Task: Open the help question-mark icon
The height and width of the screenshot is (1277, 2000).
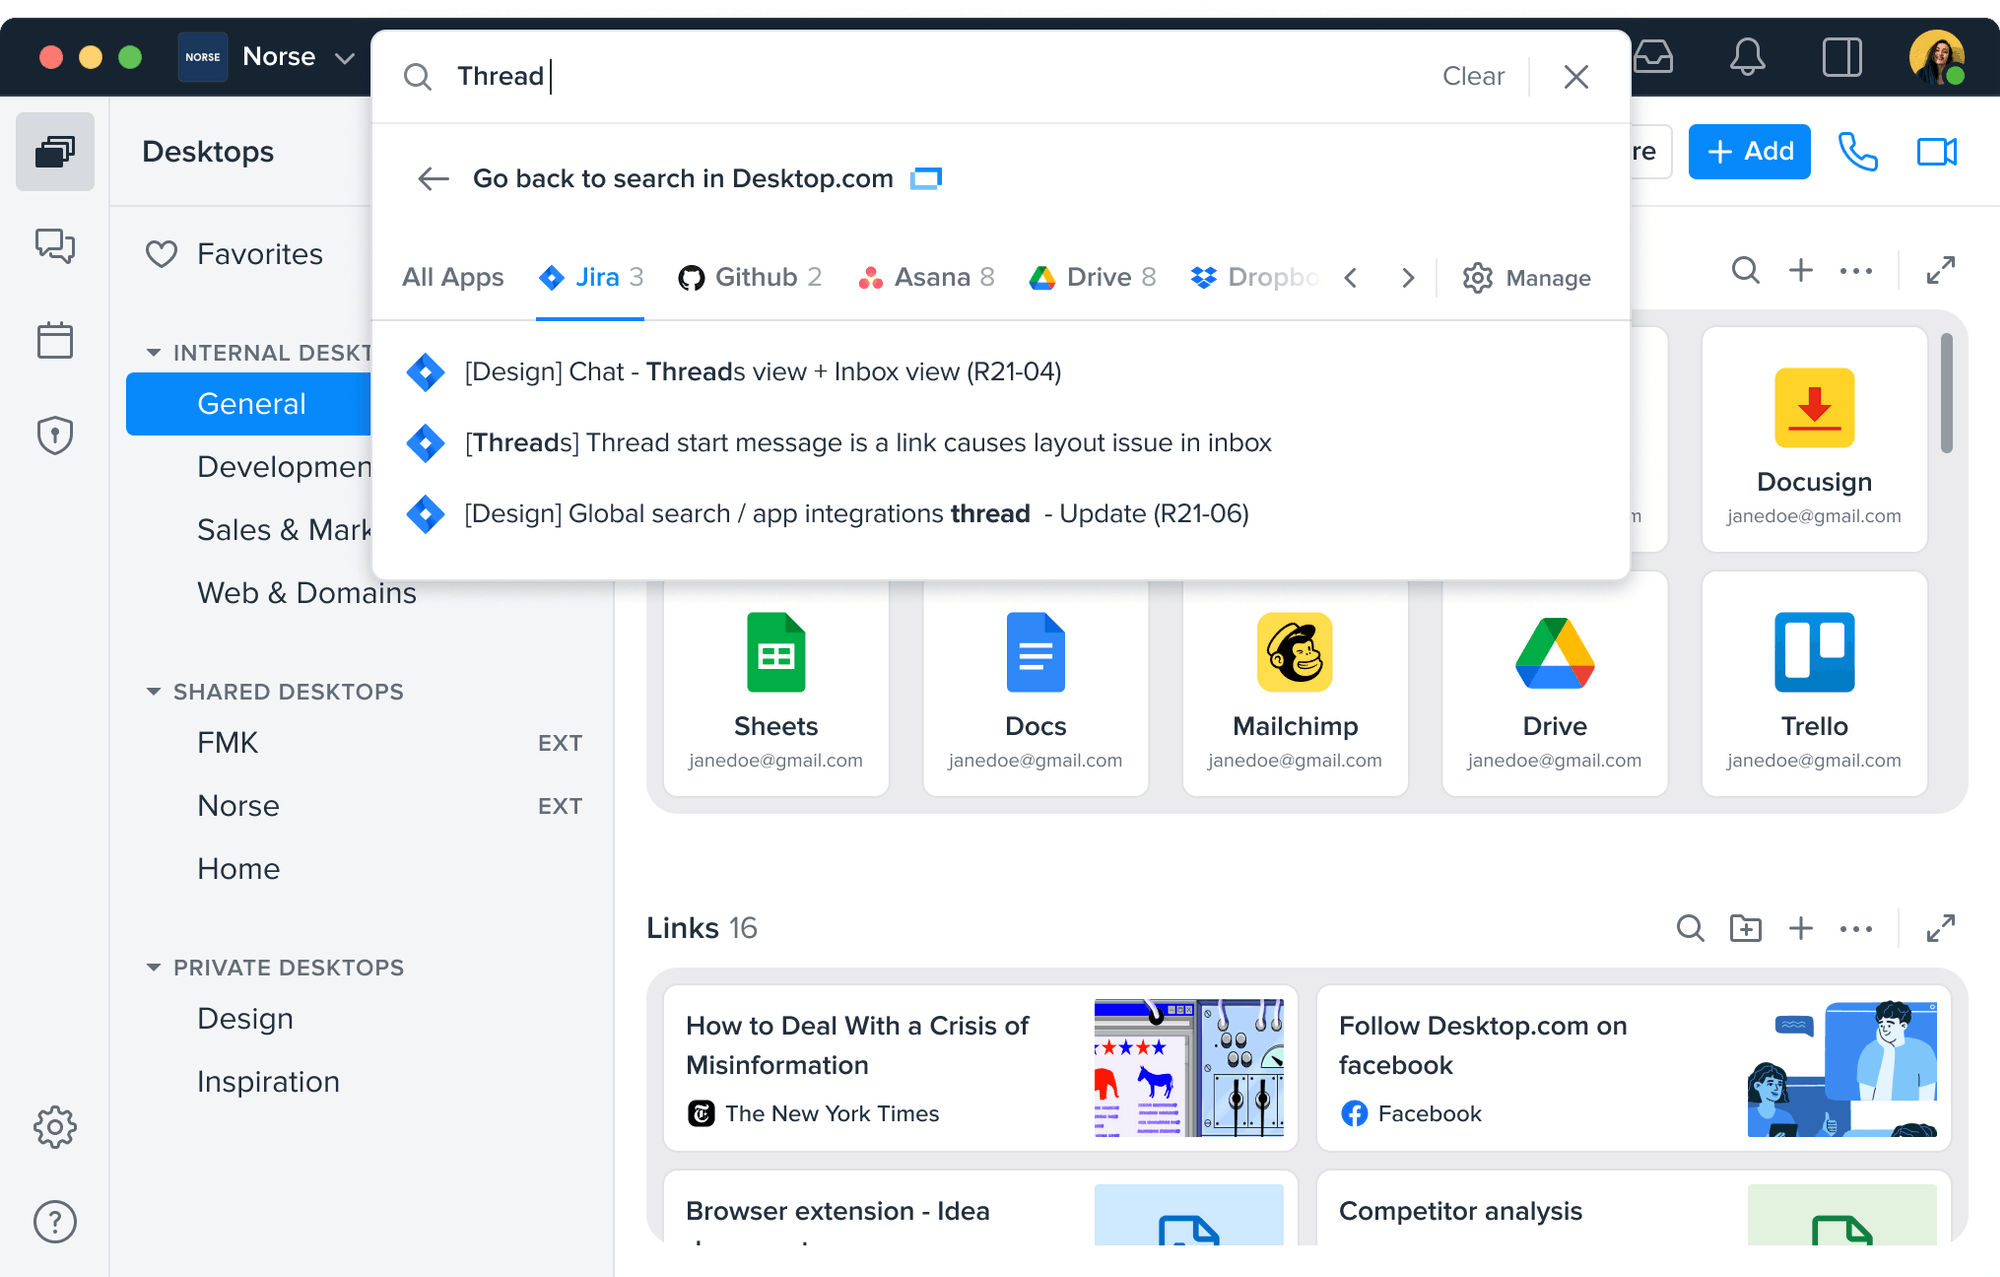Action: [55, 1221]
